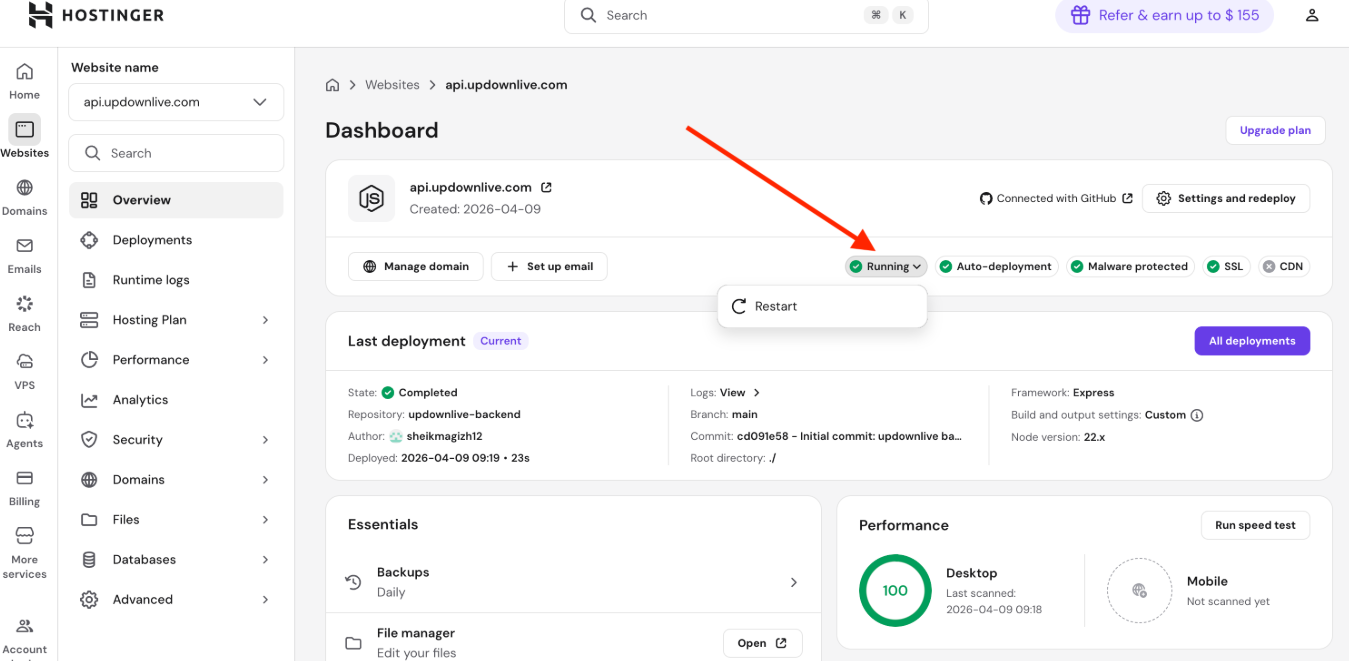Open the Billing sidebar icon
The height and width of the screenshot is (661, 1349).
24,486
